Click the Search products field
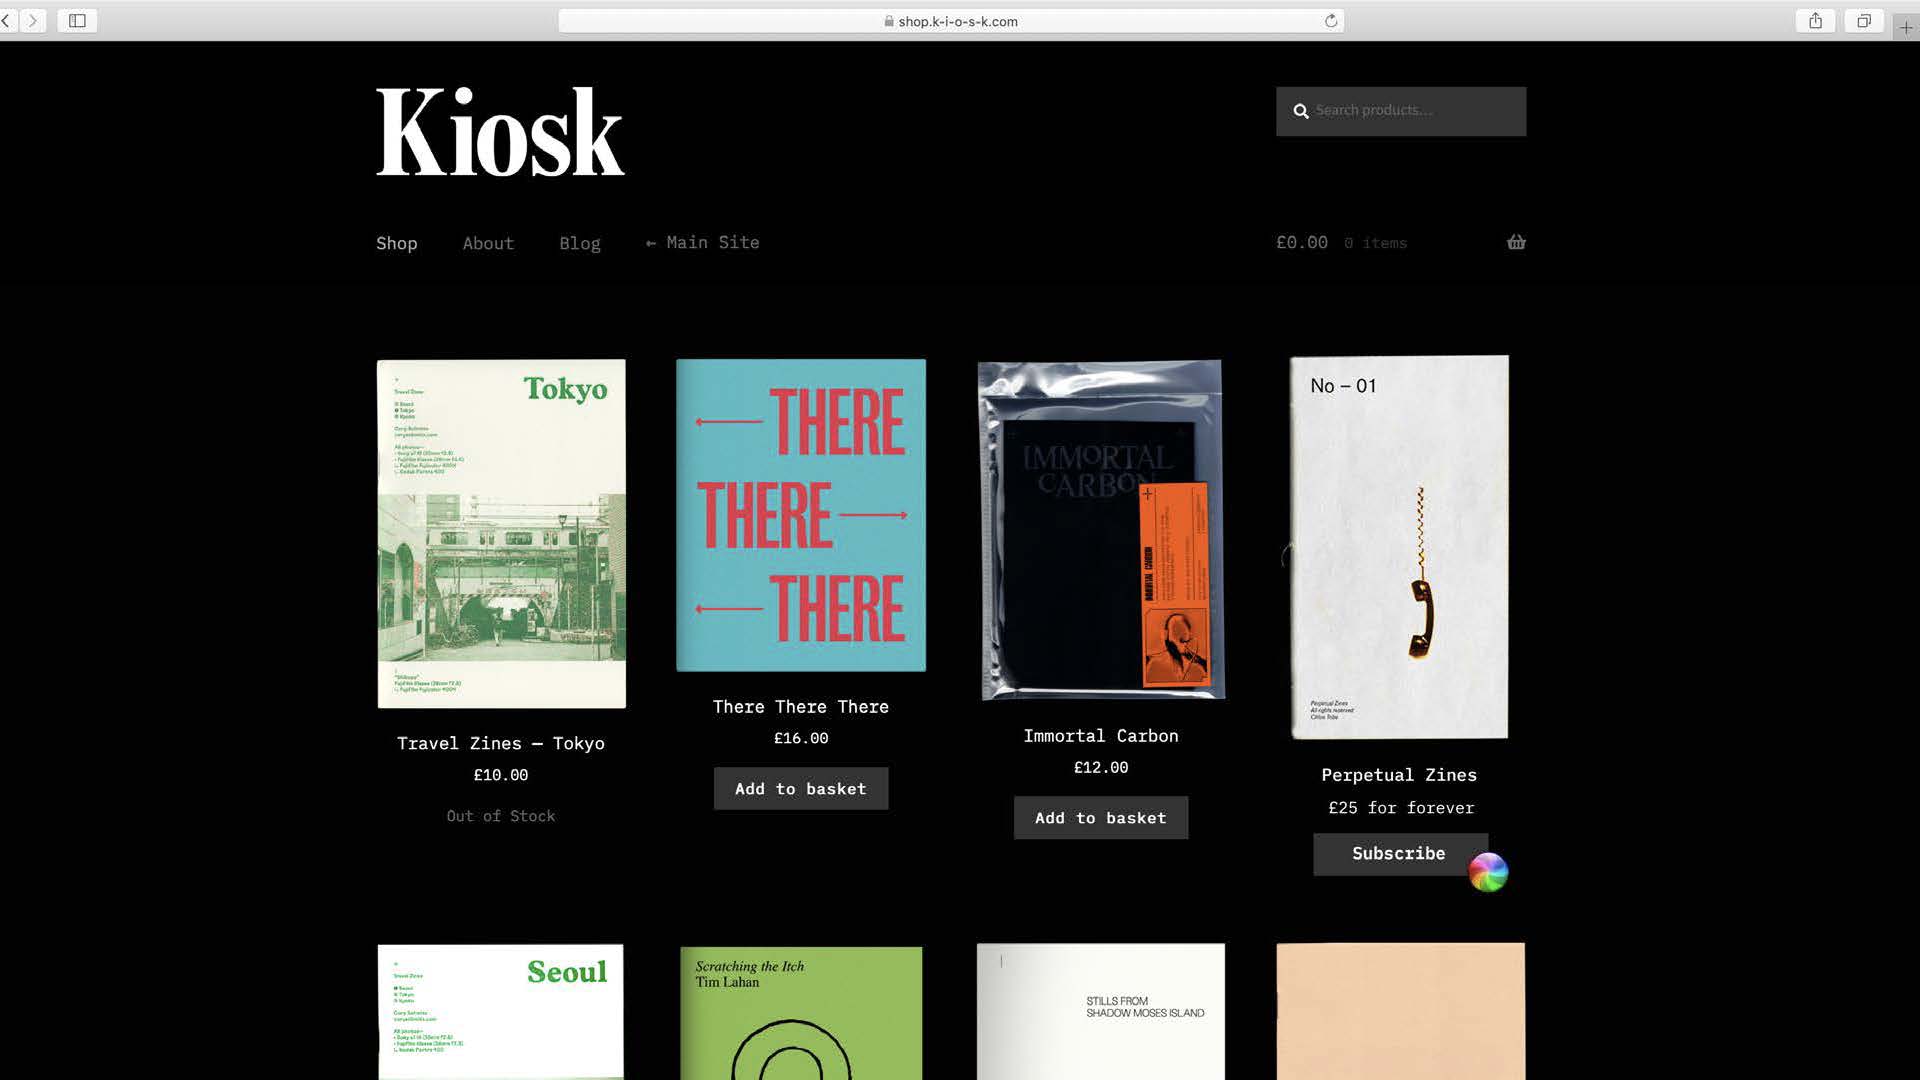The width and height of the screenshot is (1920, 1080). (1415, 111)
